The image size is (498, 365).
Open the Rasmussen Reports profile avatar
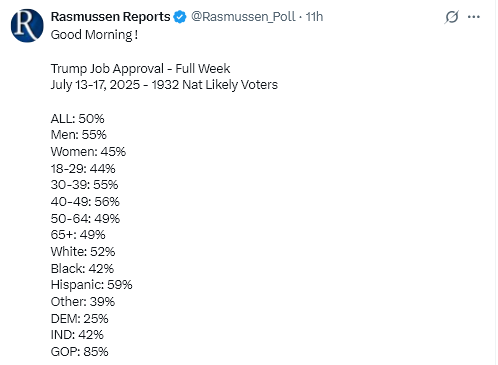click(x=27, y=26)
